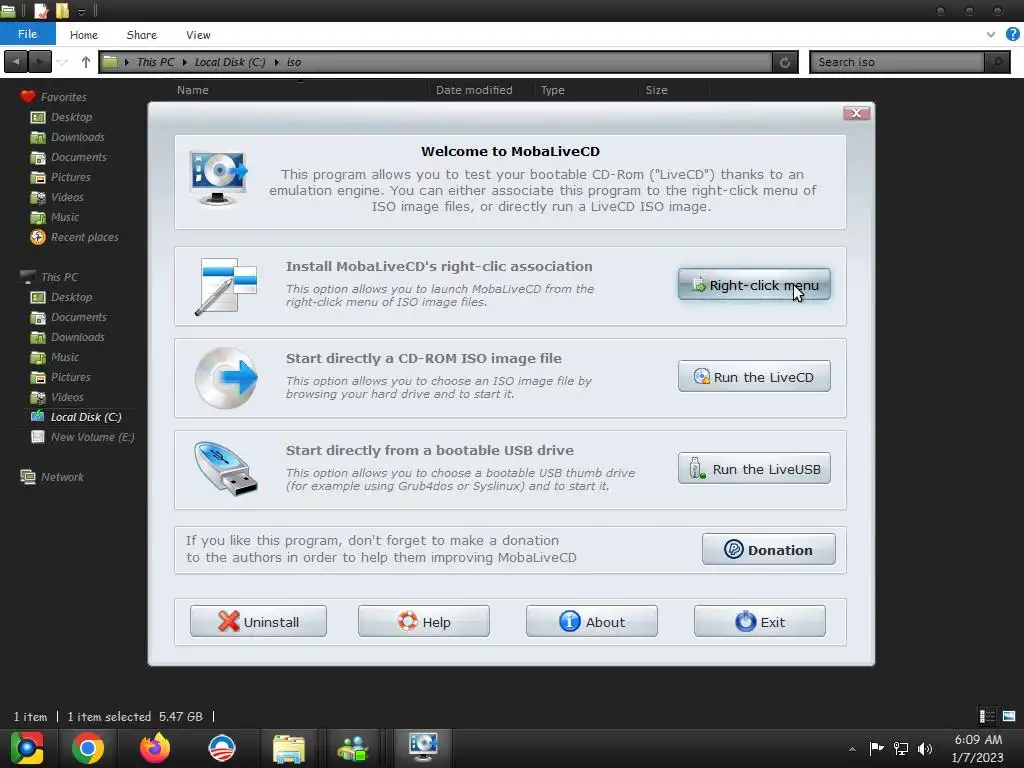Sort by Name column header
1024x768 pixels.
193,90
